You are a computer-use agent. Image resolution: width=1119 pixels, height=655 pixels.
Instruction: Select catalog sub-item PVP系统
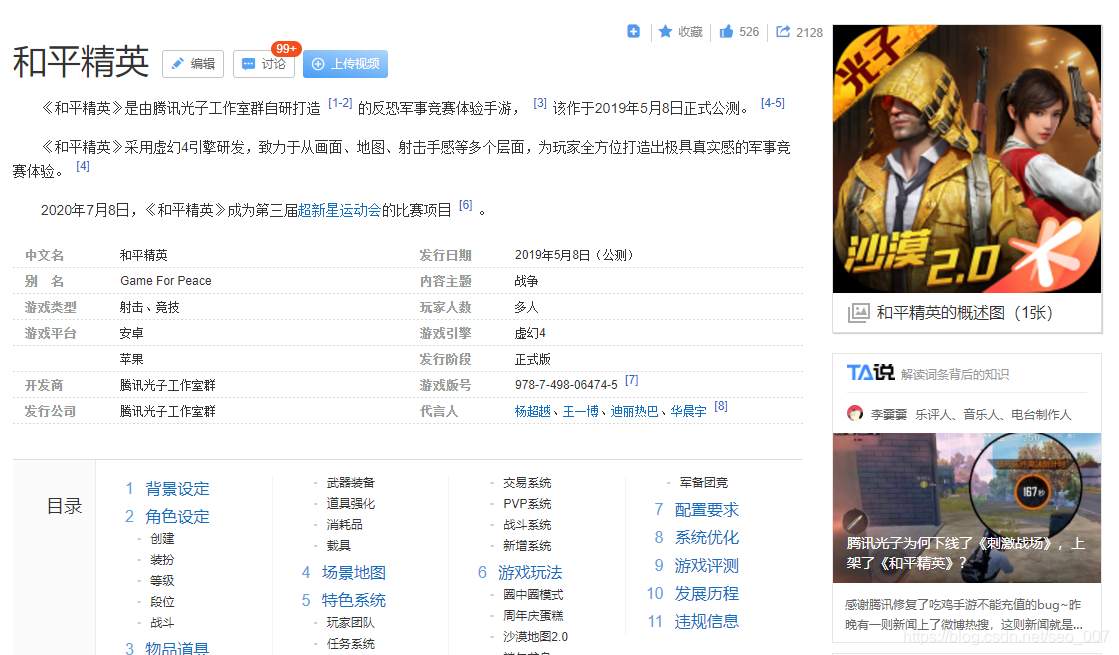(527, 503)
